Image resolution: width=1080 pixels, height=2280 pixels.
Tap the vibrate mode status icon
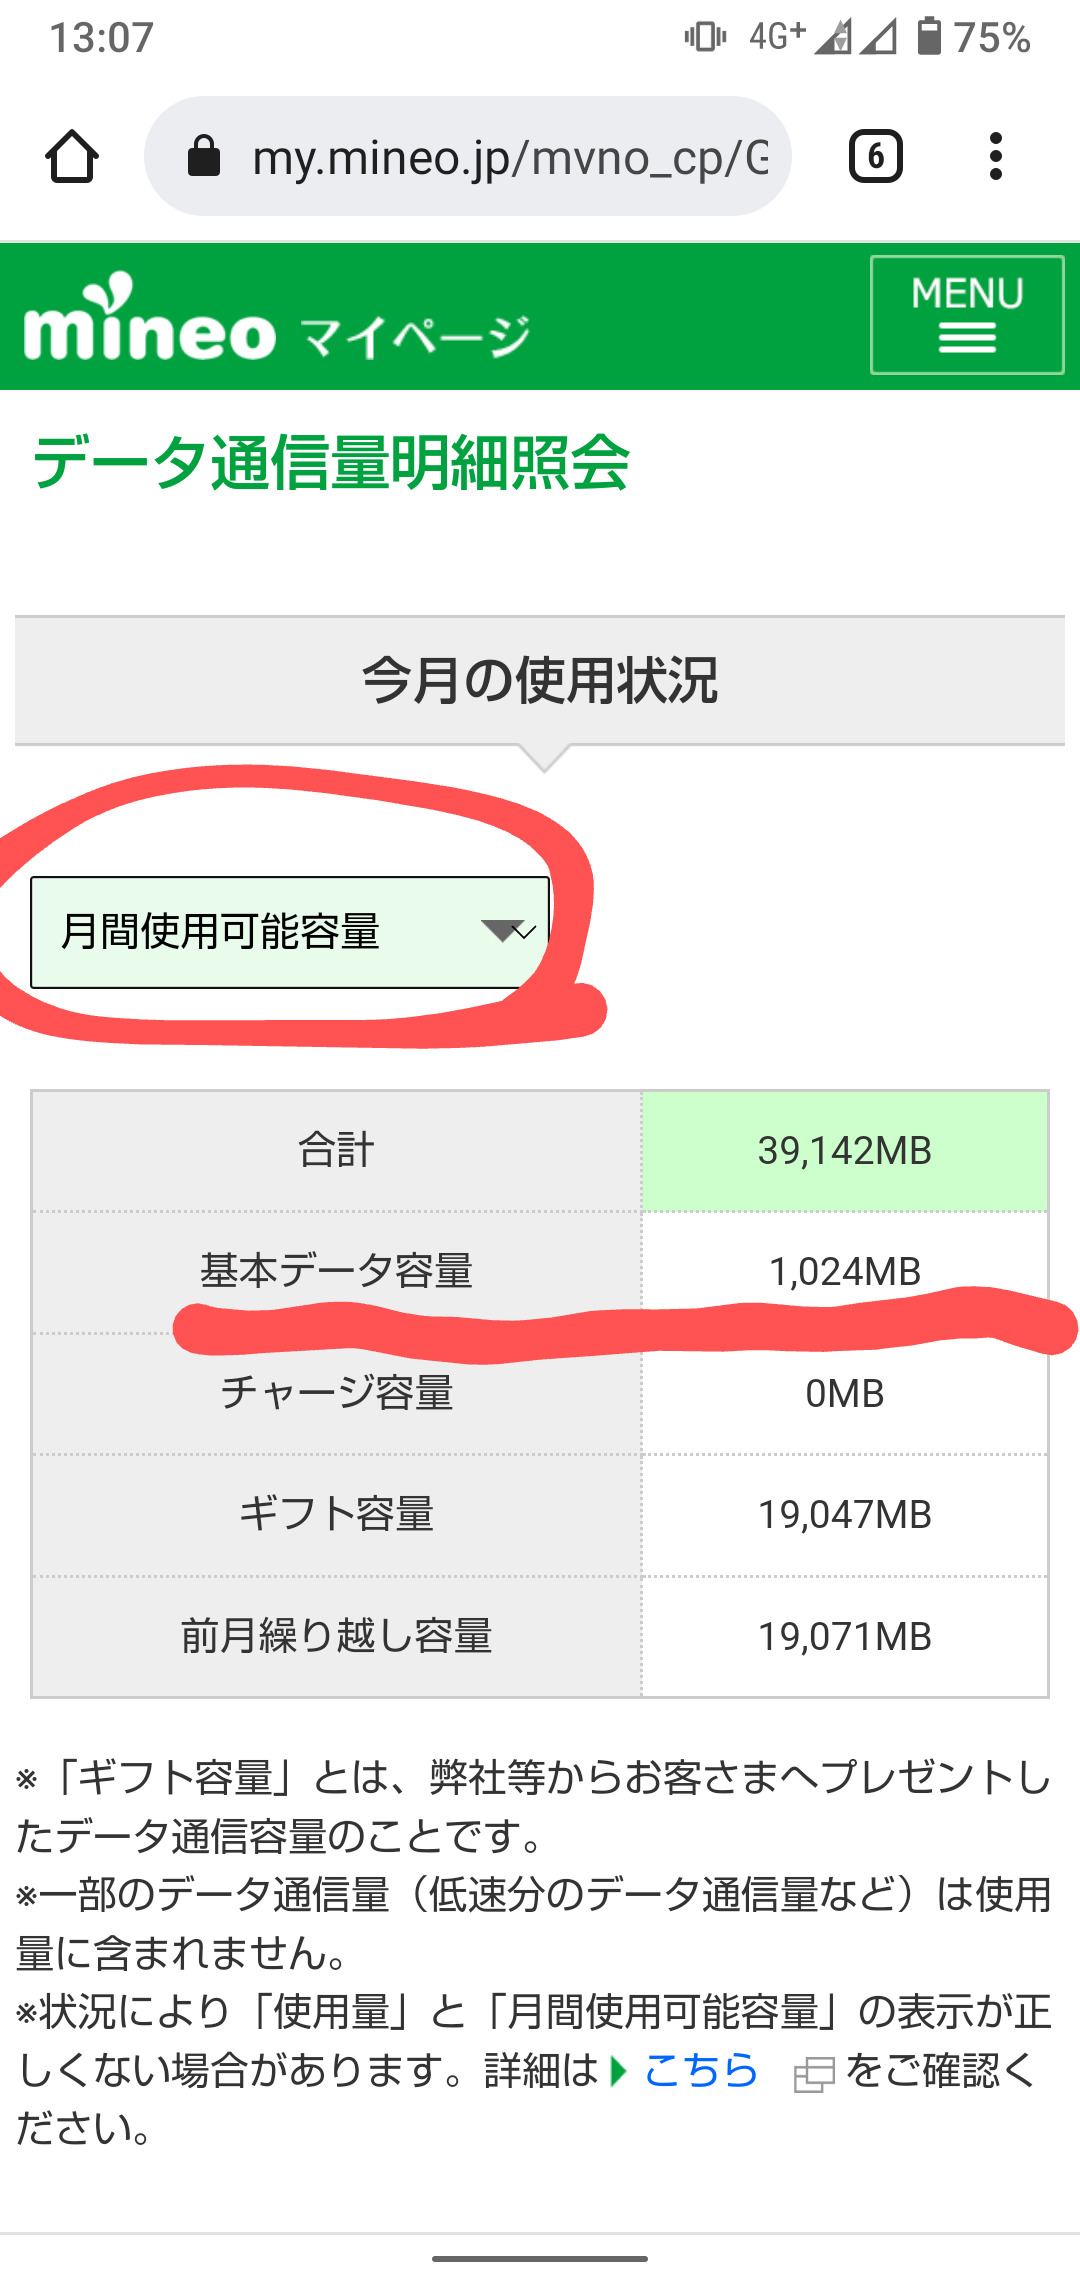pos(704,37)
